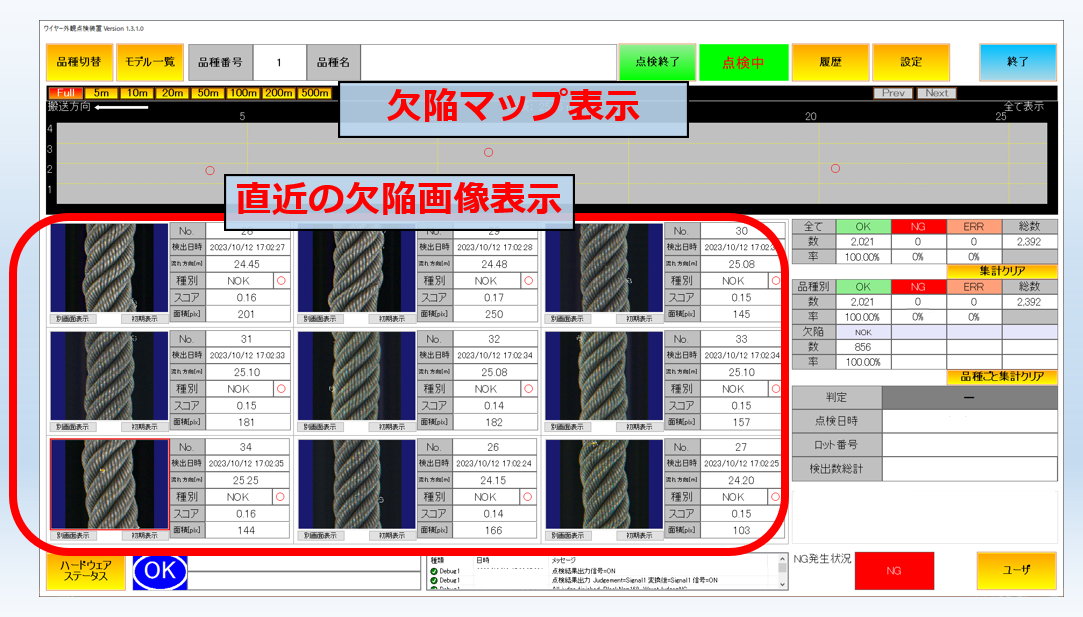
Task: Open rope thumbnail for defect No. 27
Action: (604, 484)
